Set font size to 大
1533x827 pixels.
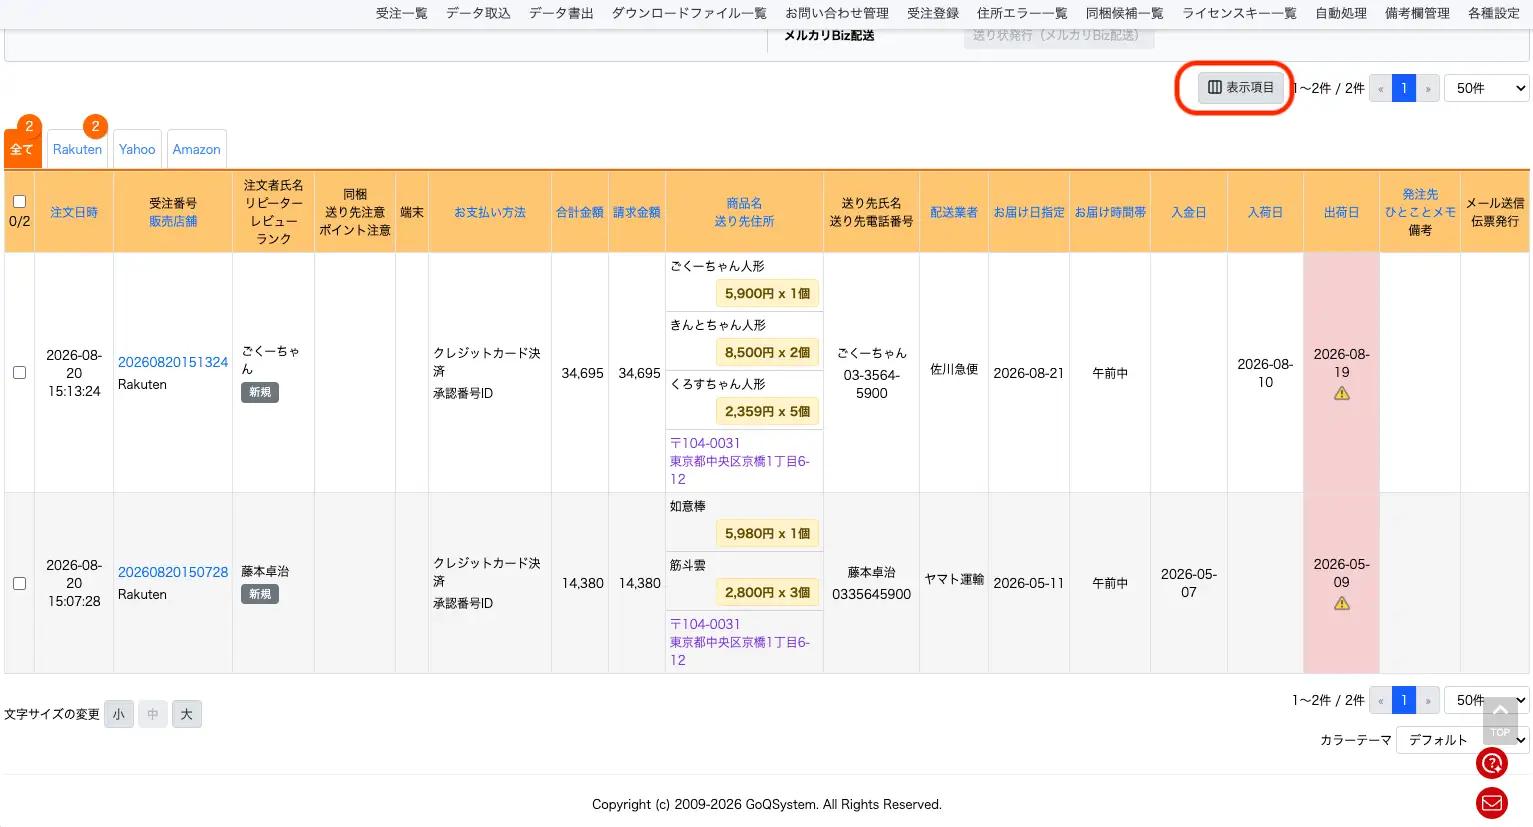187,714
